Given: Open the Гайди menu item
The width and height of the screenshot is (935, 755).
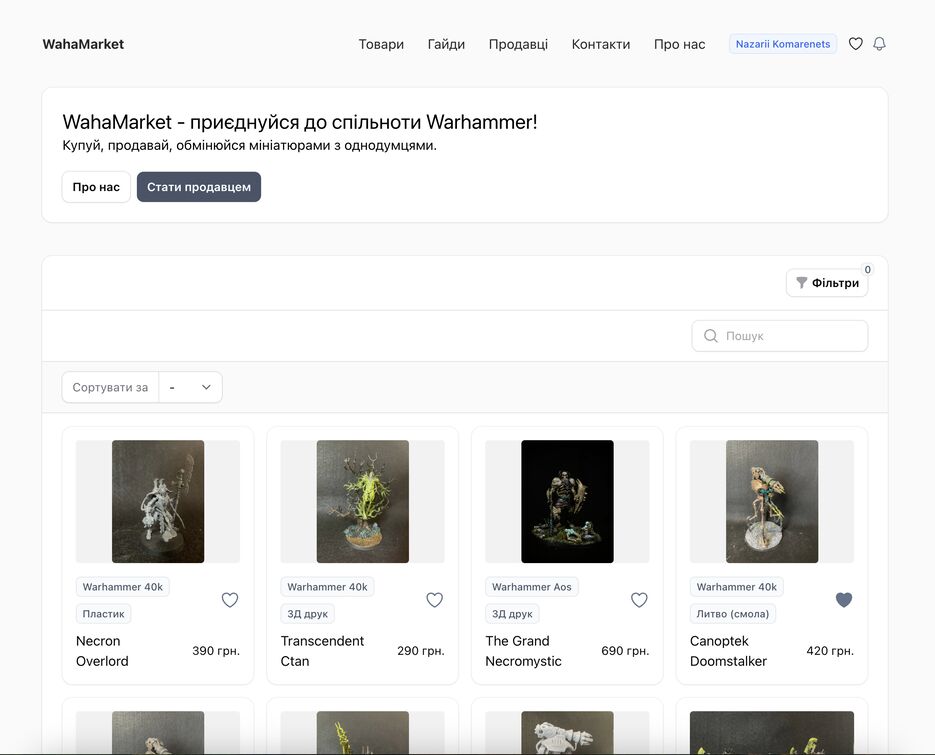Looking at the screenshot, I should [446, 44].
